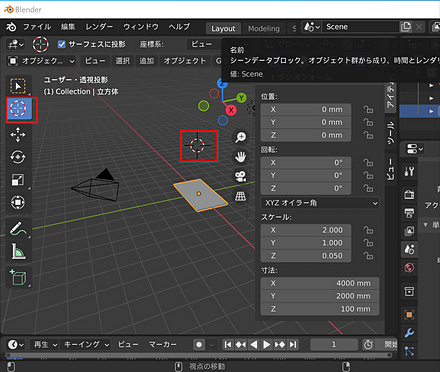Toggle サーフェスに投影 checkbox
440x372 pixels.
(61, 44)
